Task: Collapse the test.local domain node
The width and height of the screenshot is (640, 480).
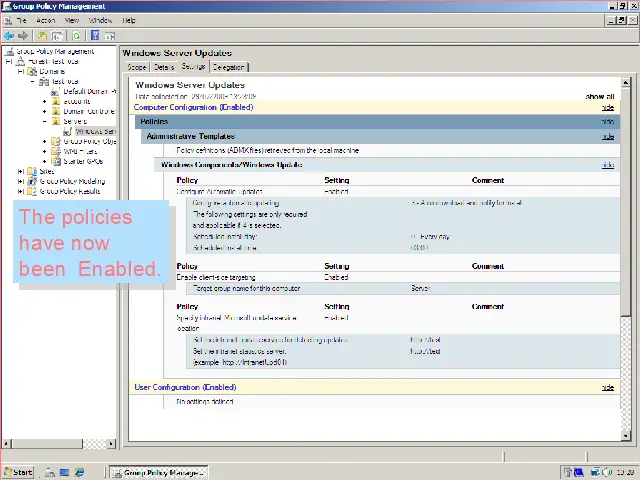Action: pos(33,82)
